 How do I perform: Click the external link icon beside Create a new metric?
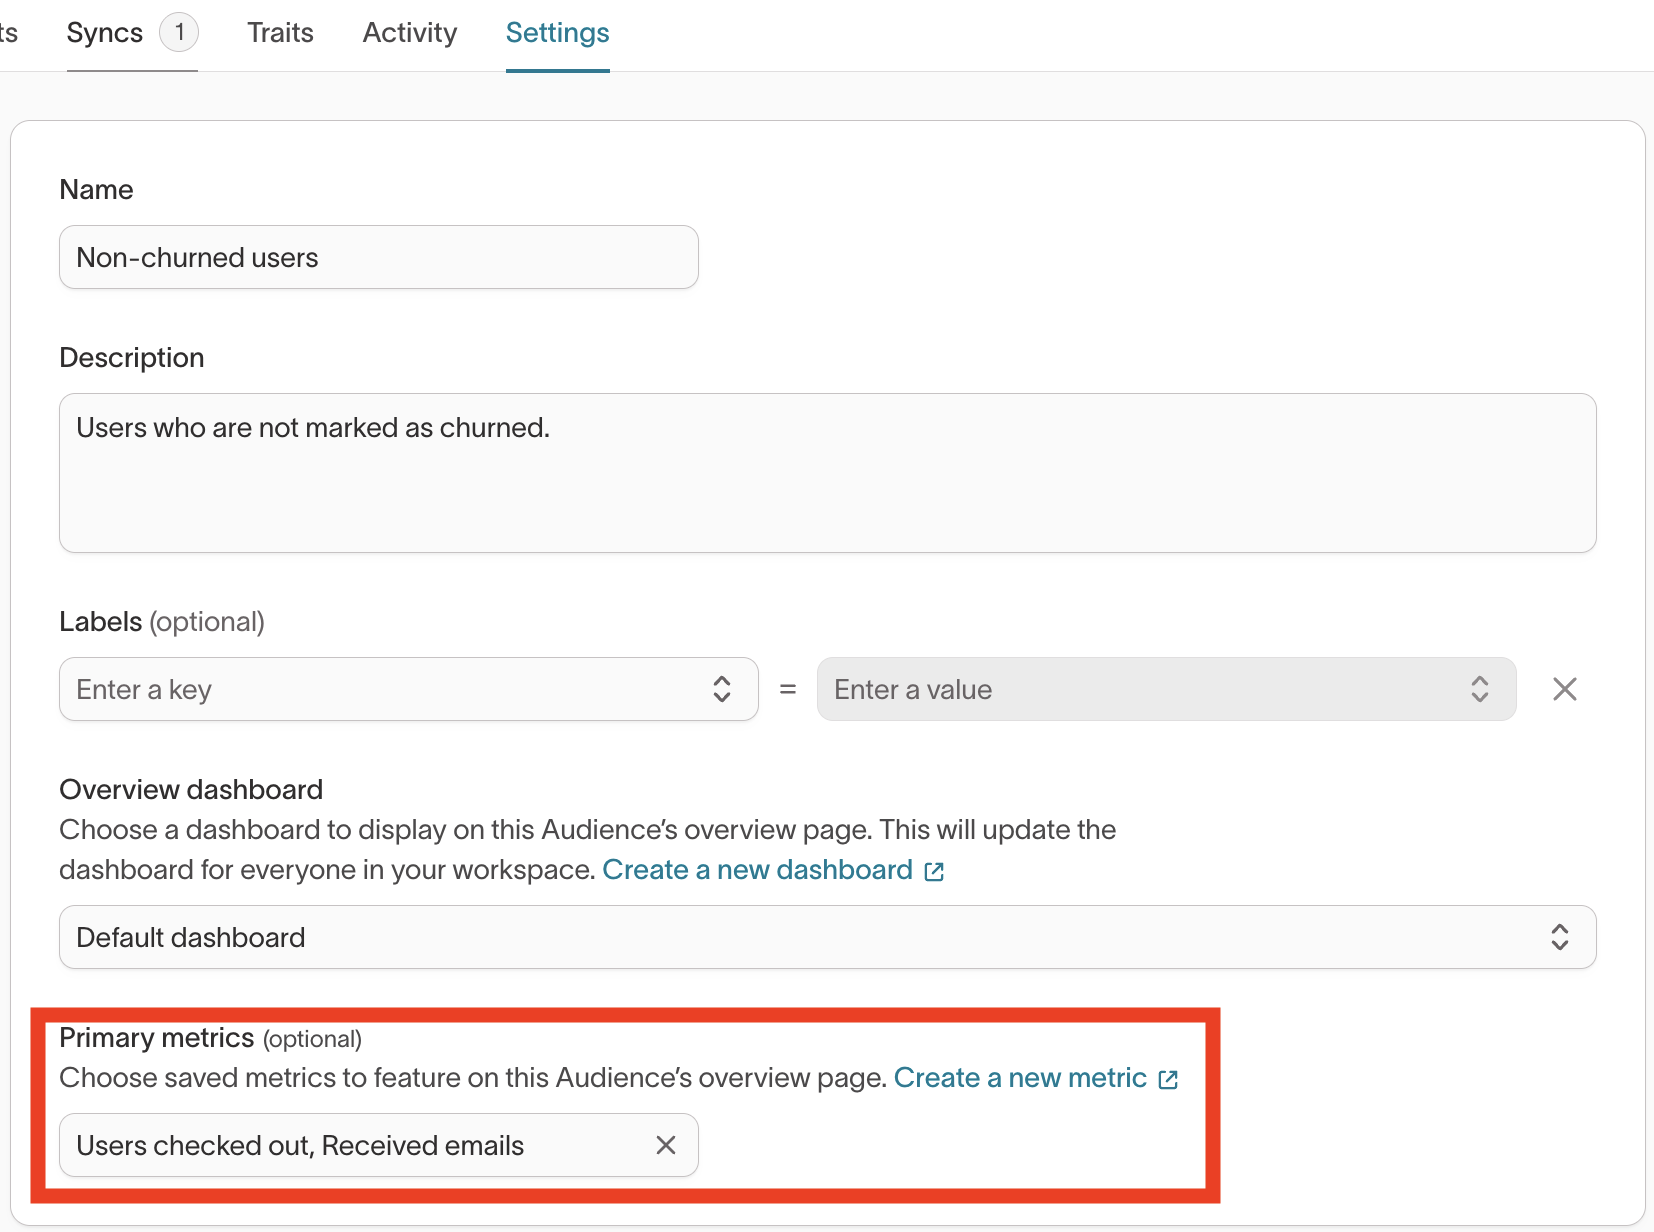[x=1168, y=1080]
